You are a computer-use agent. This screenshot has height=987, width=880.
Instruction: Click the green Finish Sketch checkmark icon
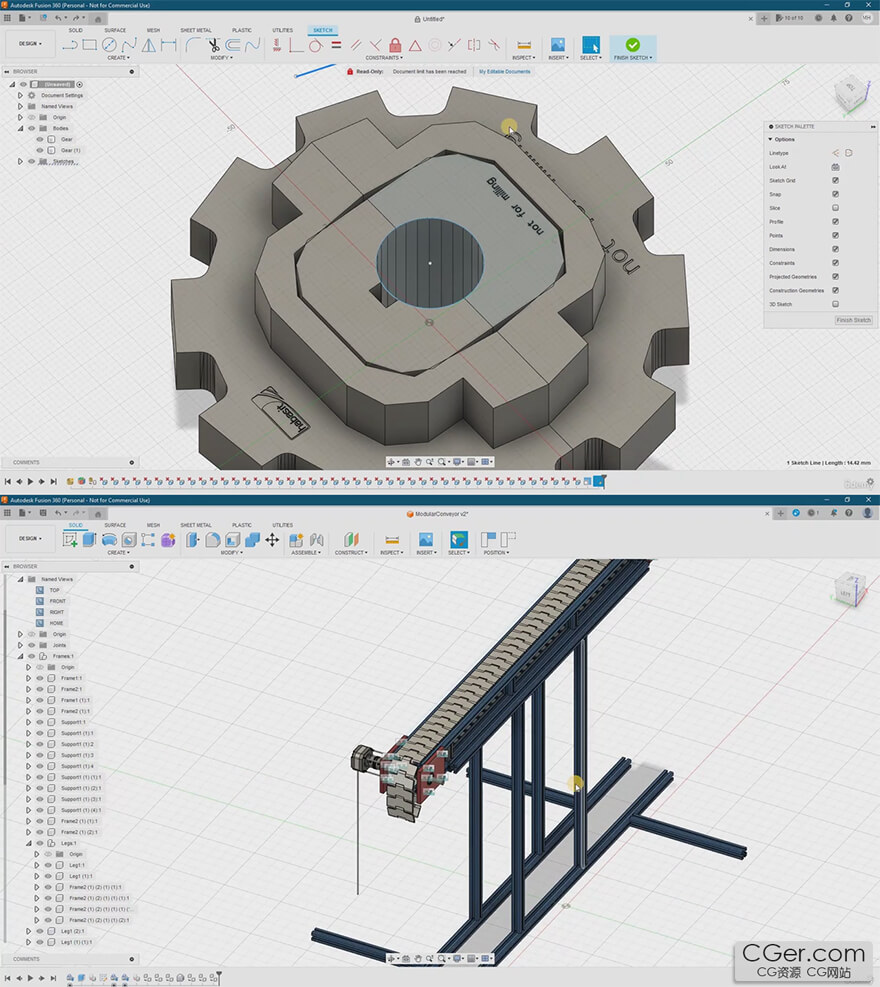pos(632,45)
